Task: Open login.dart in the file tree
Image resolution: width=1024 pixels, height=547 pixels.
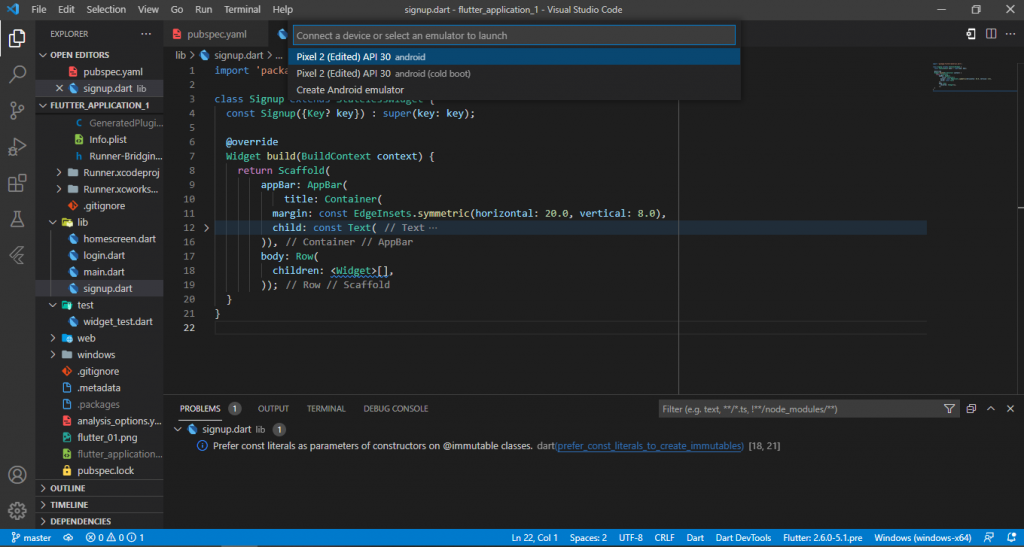Action: (104, 255)
